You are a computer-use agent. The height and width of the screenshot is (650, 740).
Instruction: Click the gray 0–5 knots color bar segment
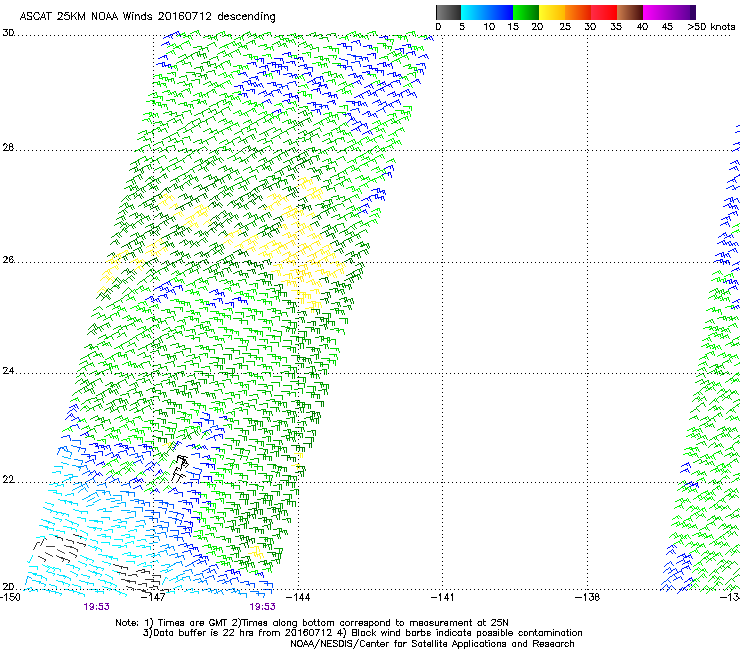click(448, 12)
